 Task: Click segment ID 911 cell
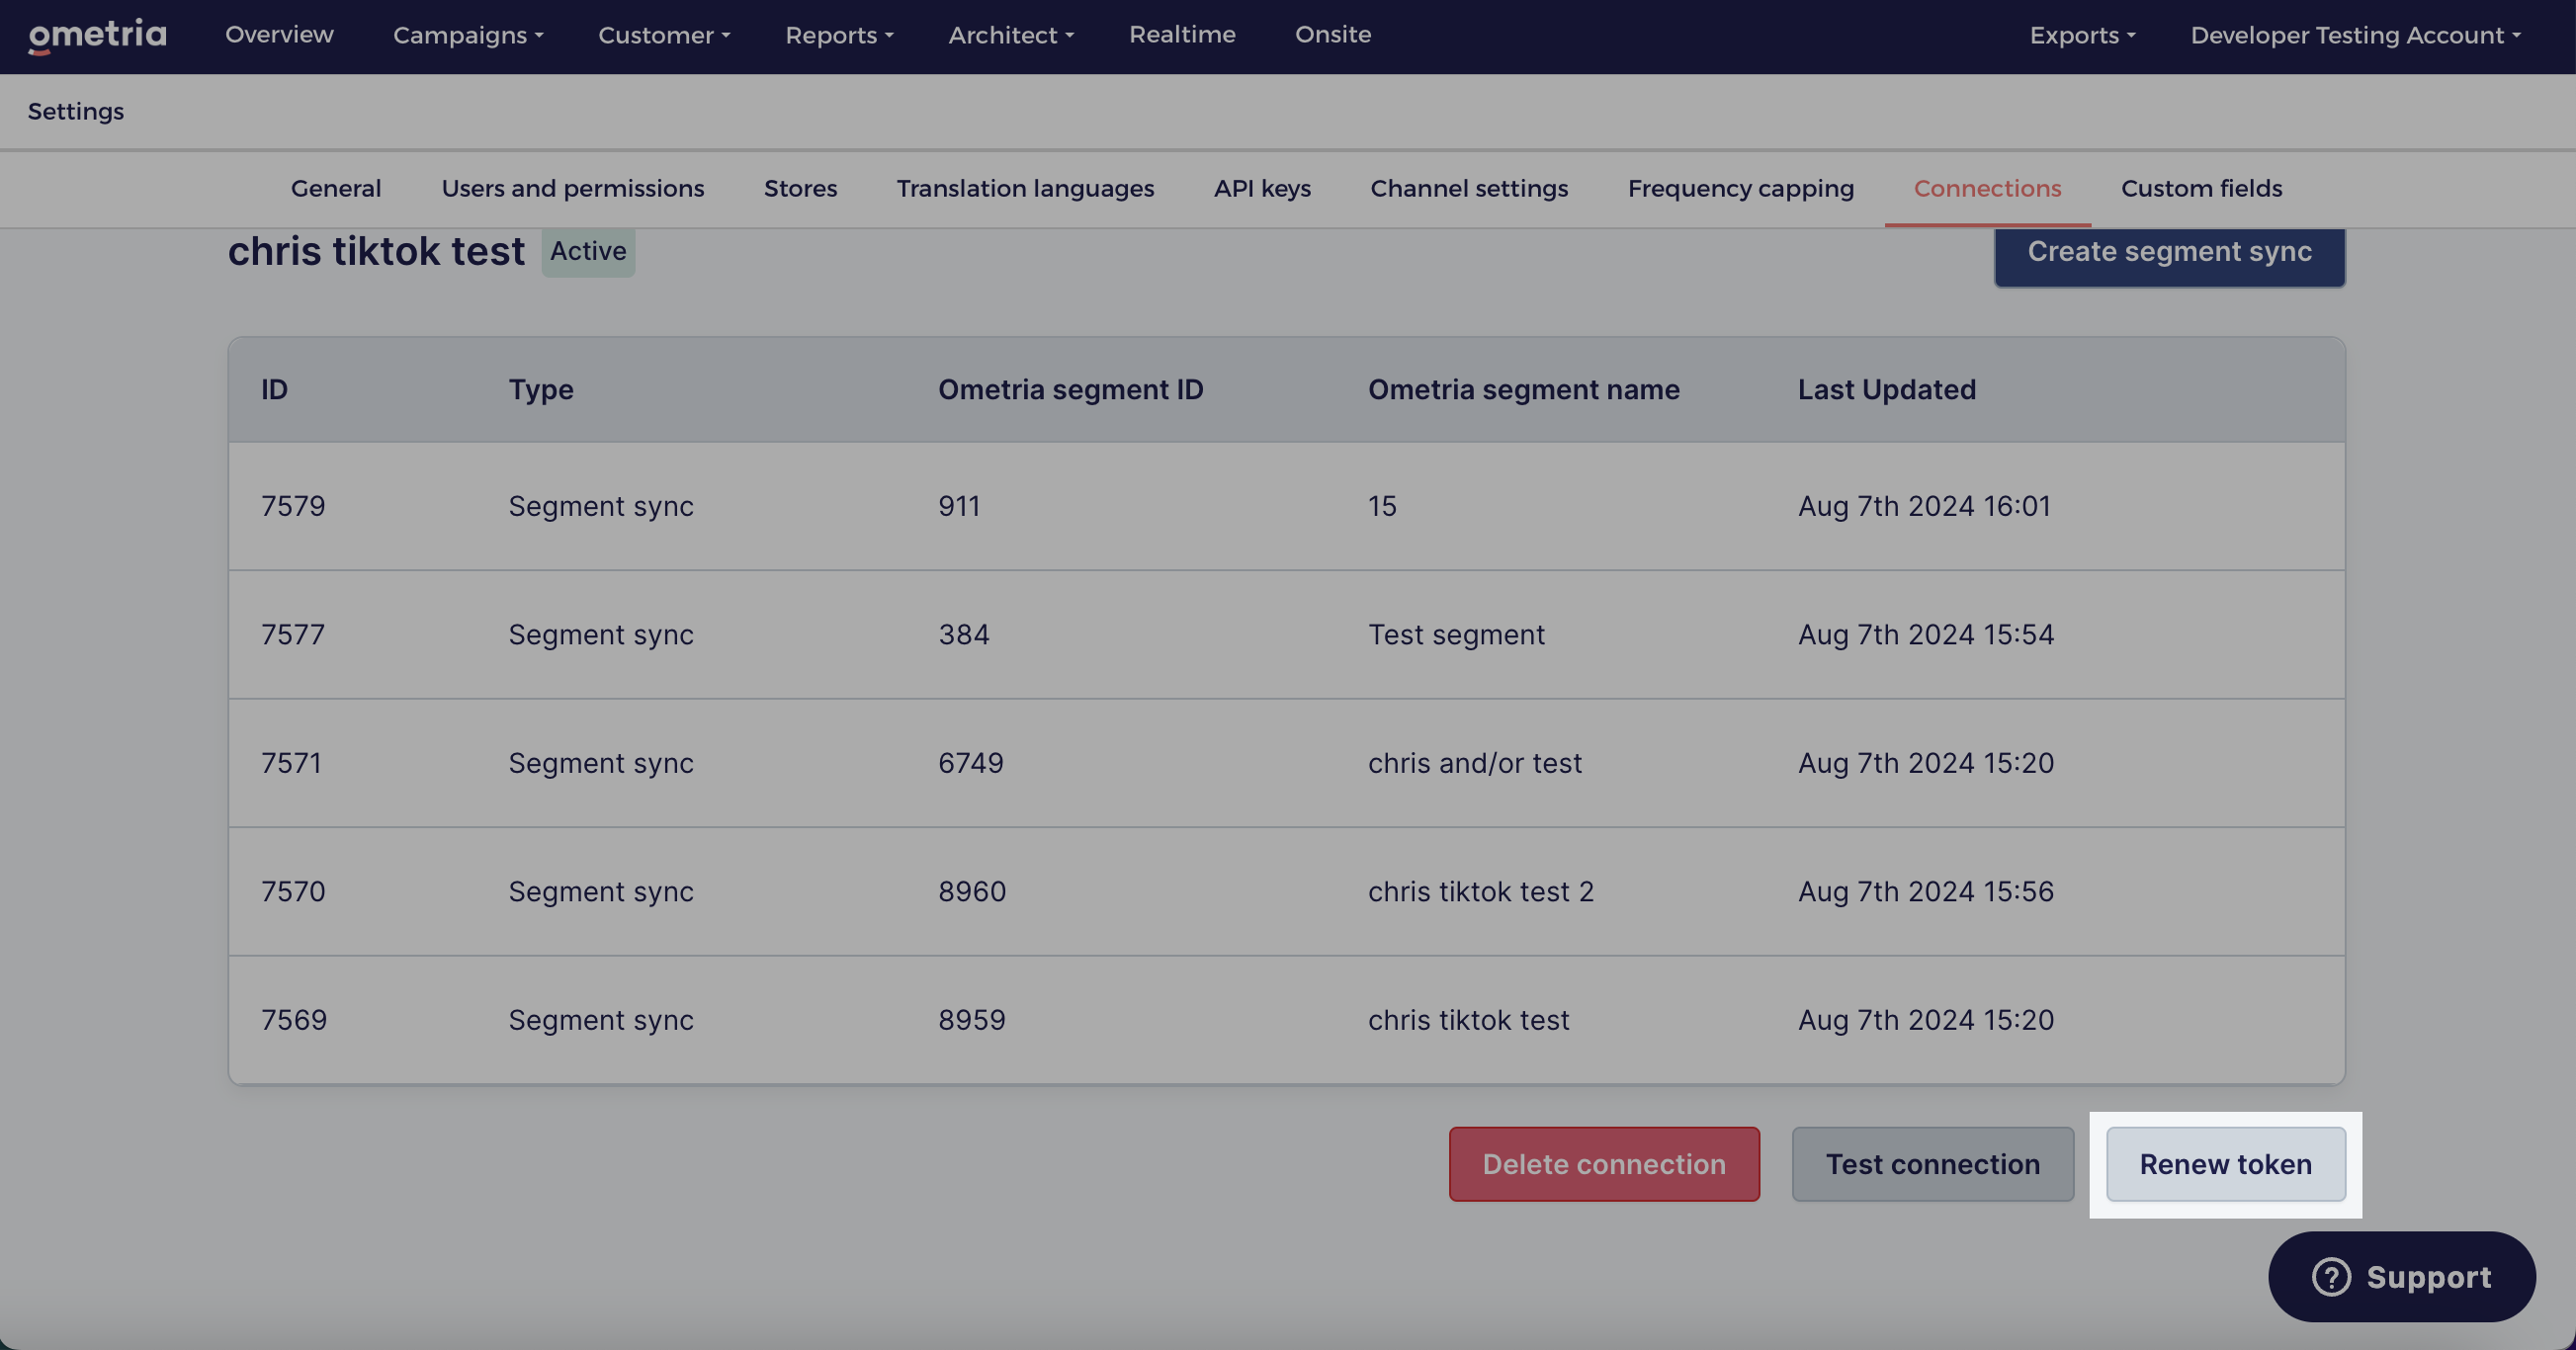[958, 506]
